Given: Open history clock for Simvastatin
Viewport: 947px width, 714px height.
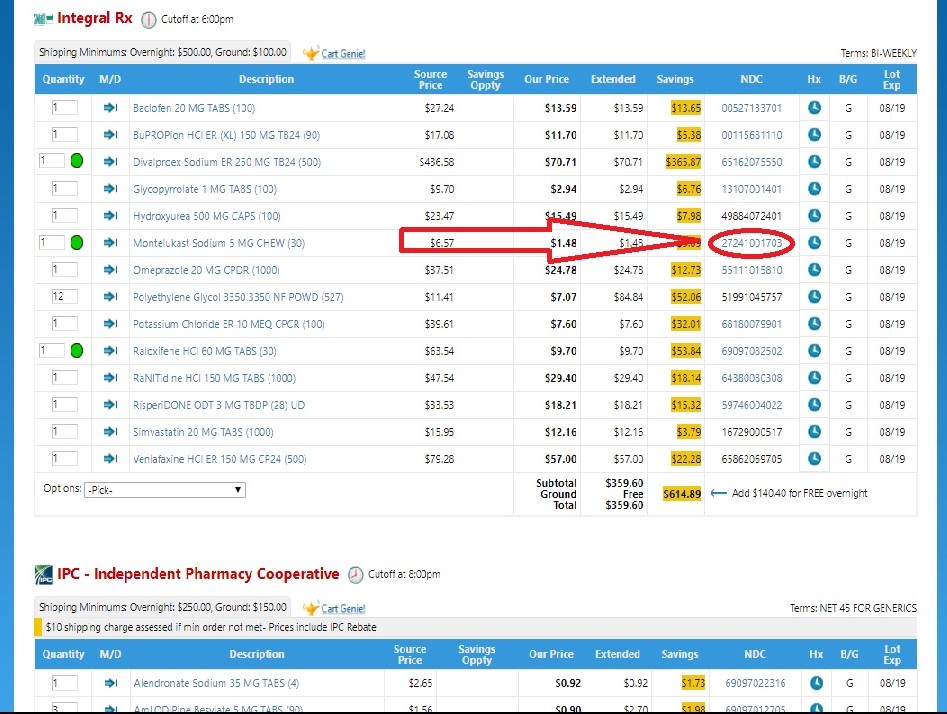Looking at the screenshot, I should (815, 431).
